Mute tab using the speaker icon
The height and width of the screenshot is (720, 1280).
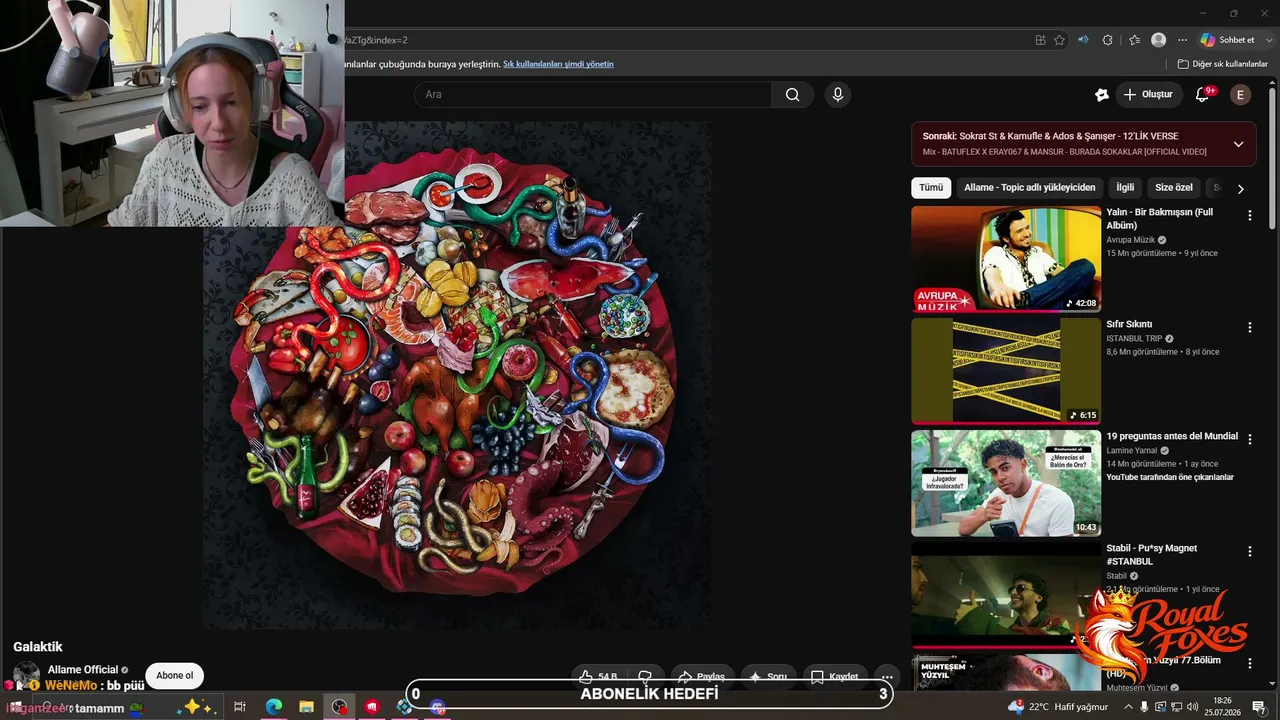coord(1083,40)
